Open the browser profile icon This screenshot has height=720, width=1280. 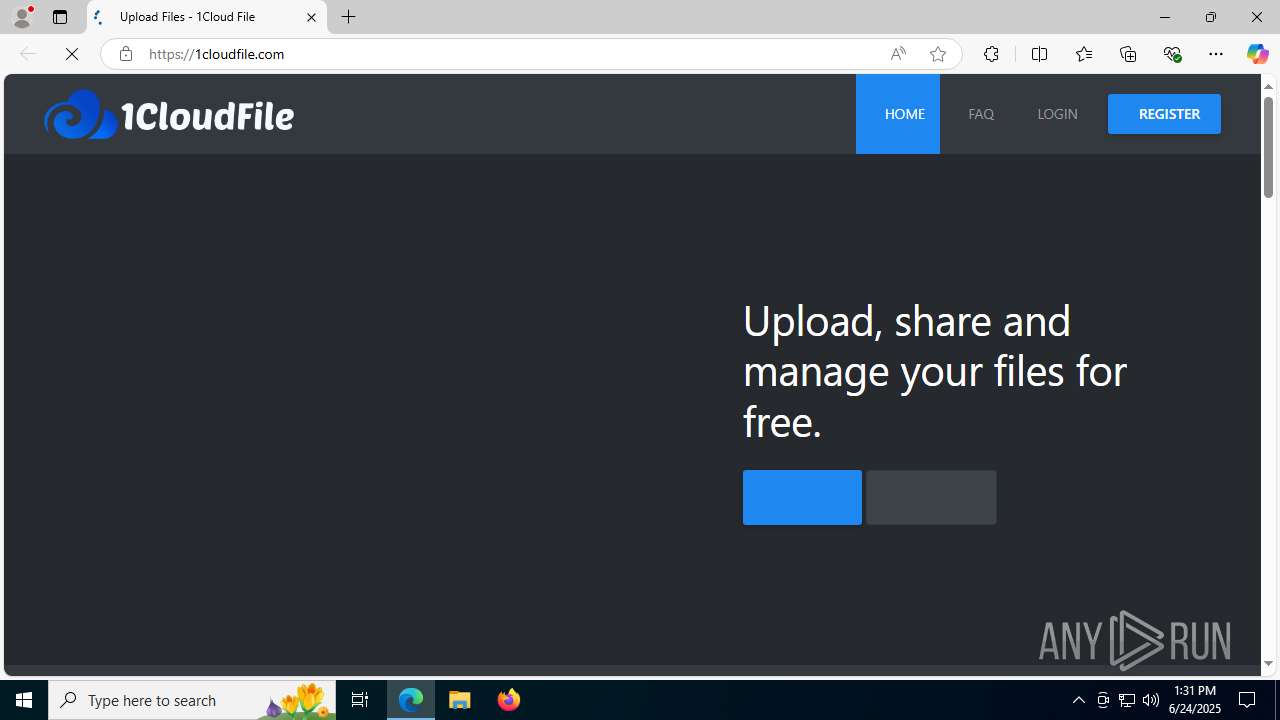pos(22,17)
